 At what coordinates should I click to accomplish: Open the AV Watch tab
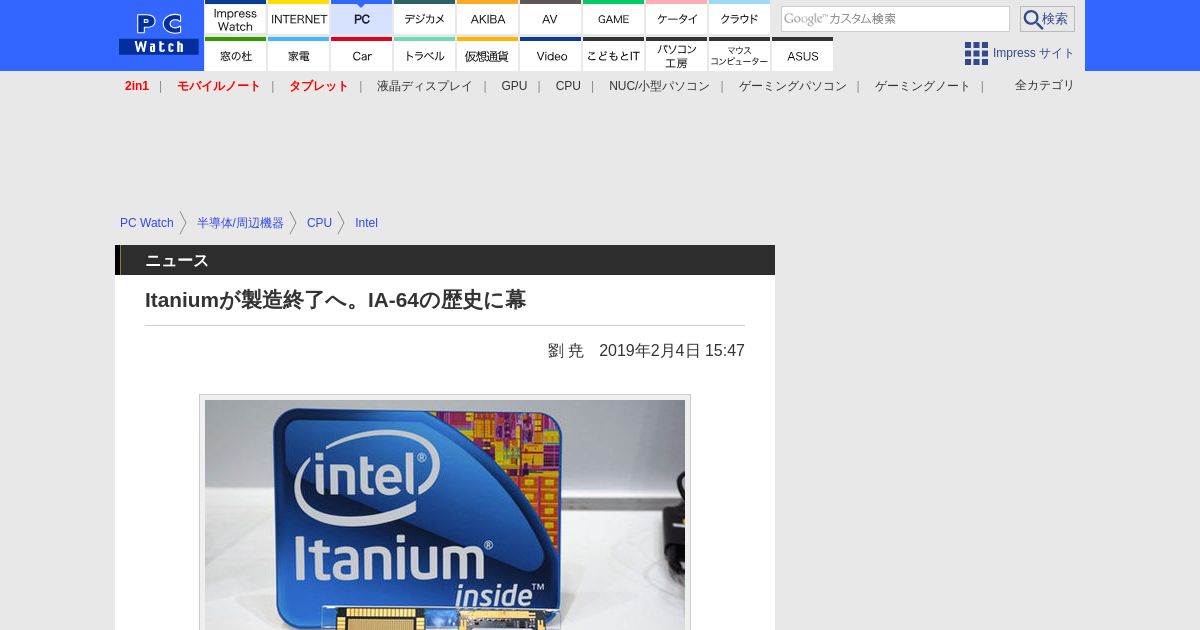[550, 18]
